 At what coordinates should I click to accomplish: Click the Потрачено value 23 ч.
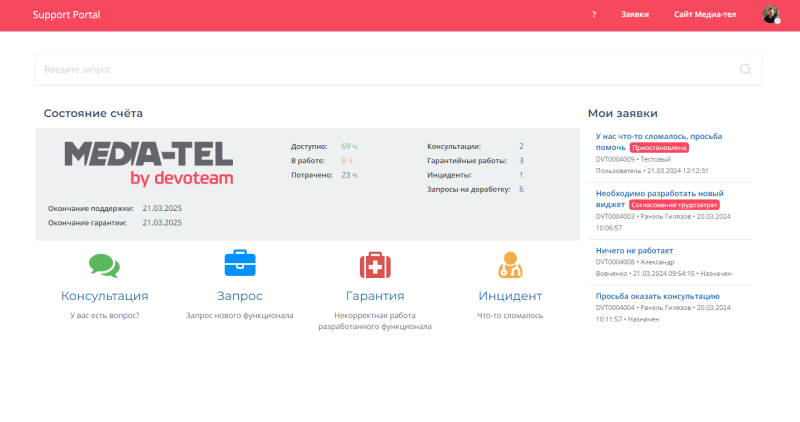tap(350, 175)
